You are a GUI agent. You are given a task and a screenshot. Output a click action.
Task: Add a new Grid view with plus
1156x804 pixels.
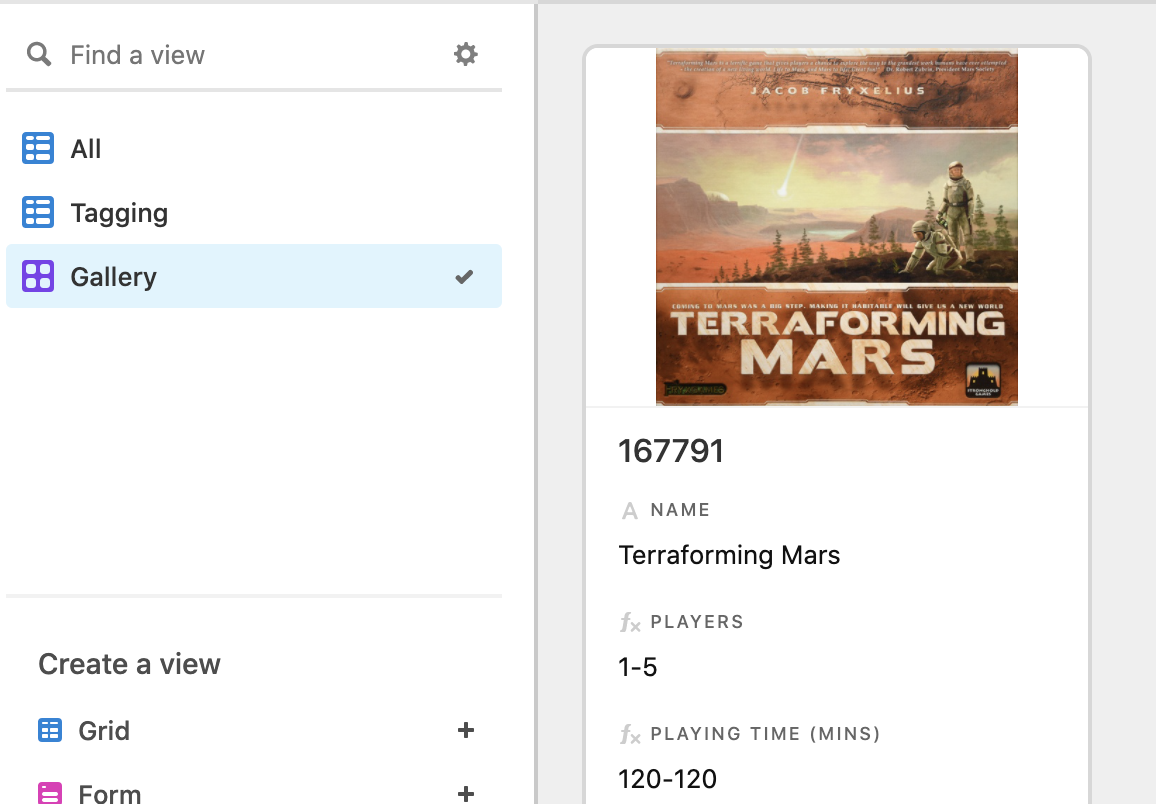click(x=465, y=731)
